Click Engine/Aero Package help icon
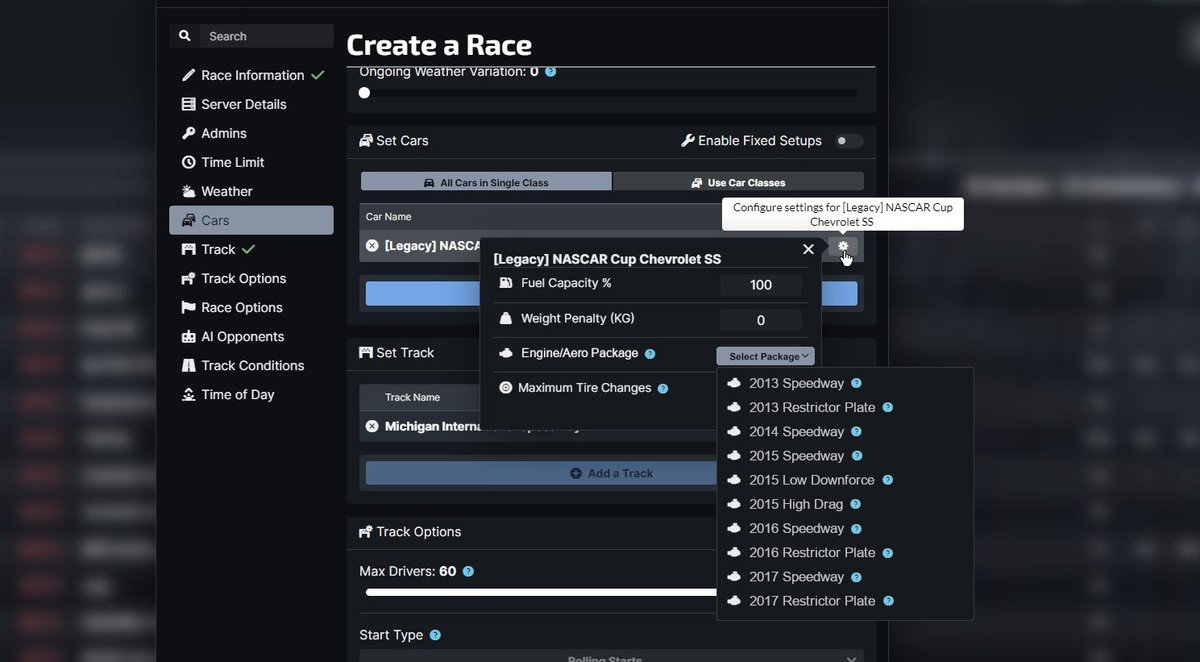This screenshot has height=662, width=1200. [x=650, y=354]
